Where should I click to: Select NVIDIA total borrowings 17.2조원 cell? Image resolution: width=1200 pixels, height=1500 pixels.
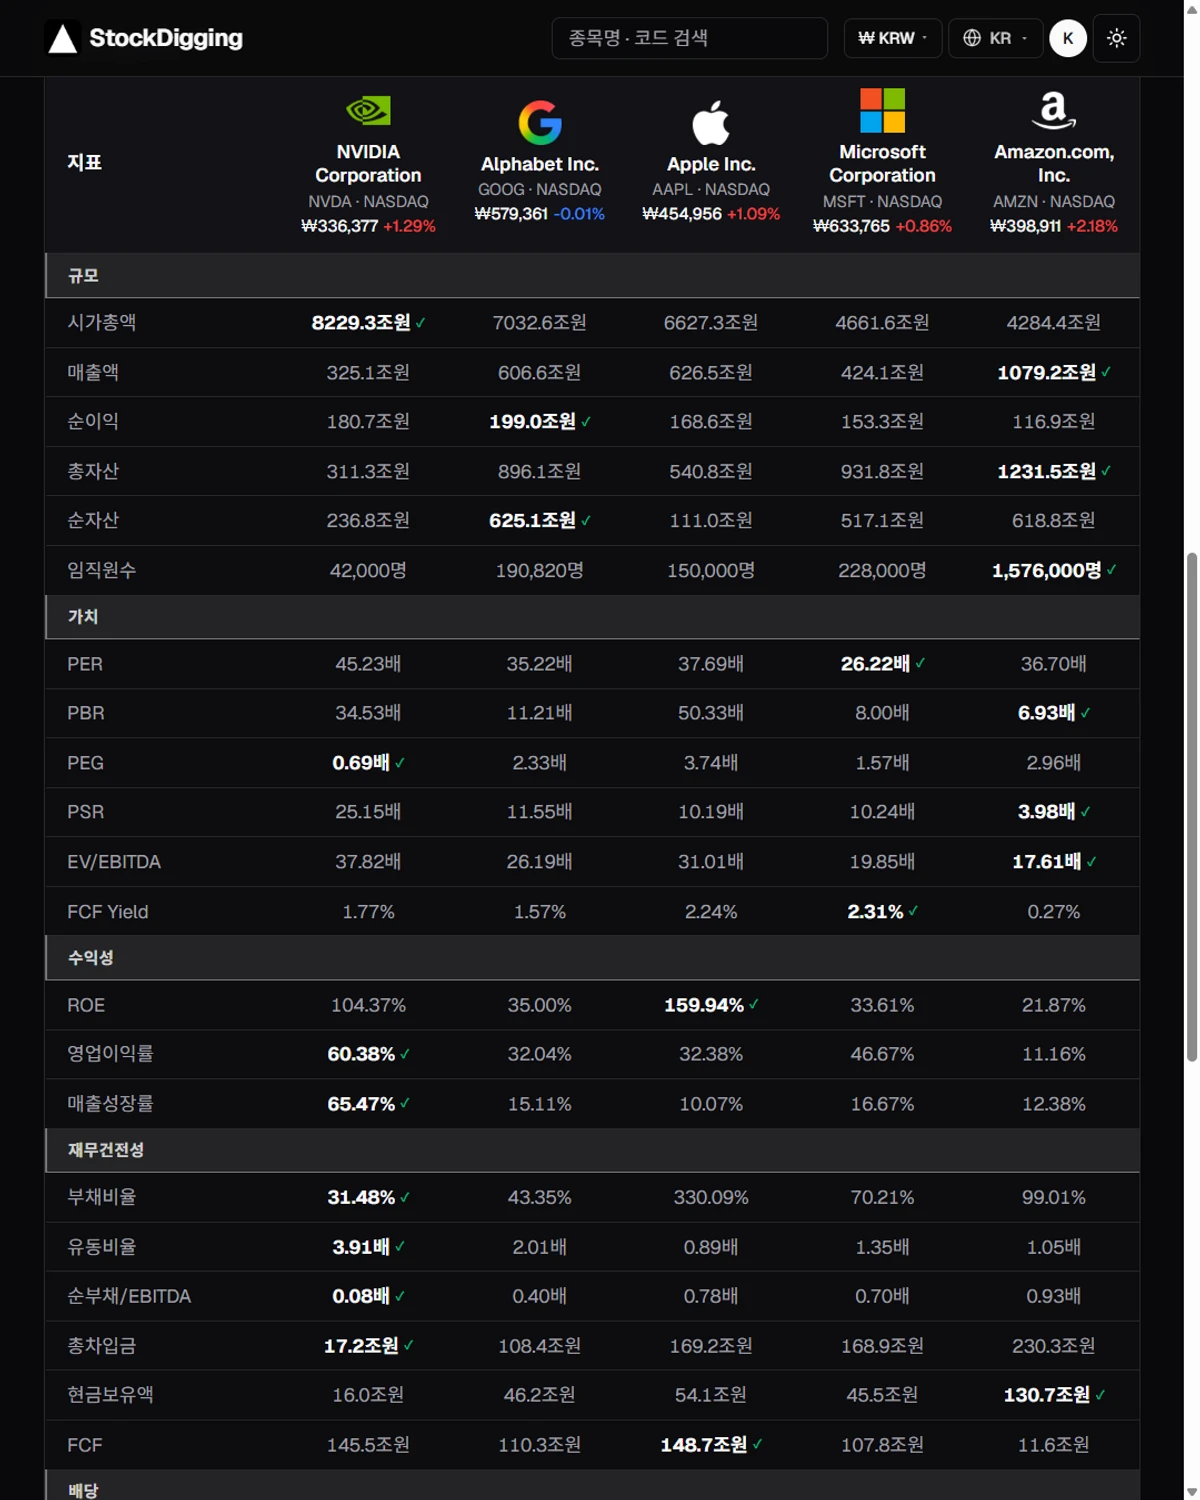(368, 1346)
